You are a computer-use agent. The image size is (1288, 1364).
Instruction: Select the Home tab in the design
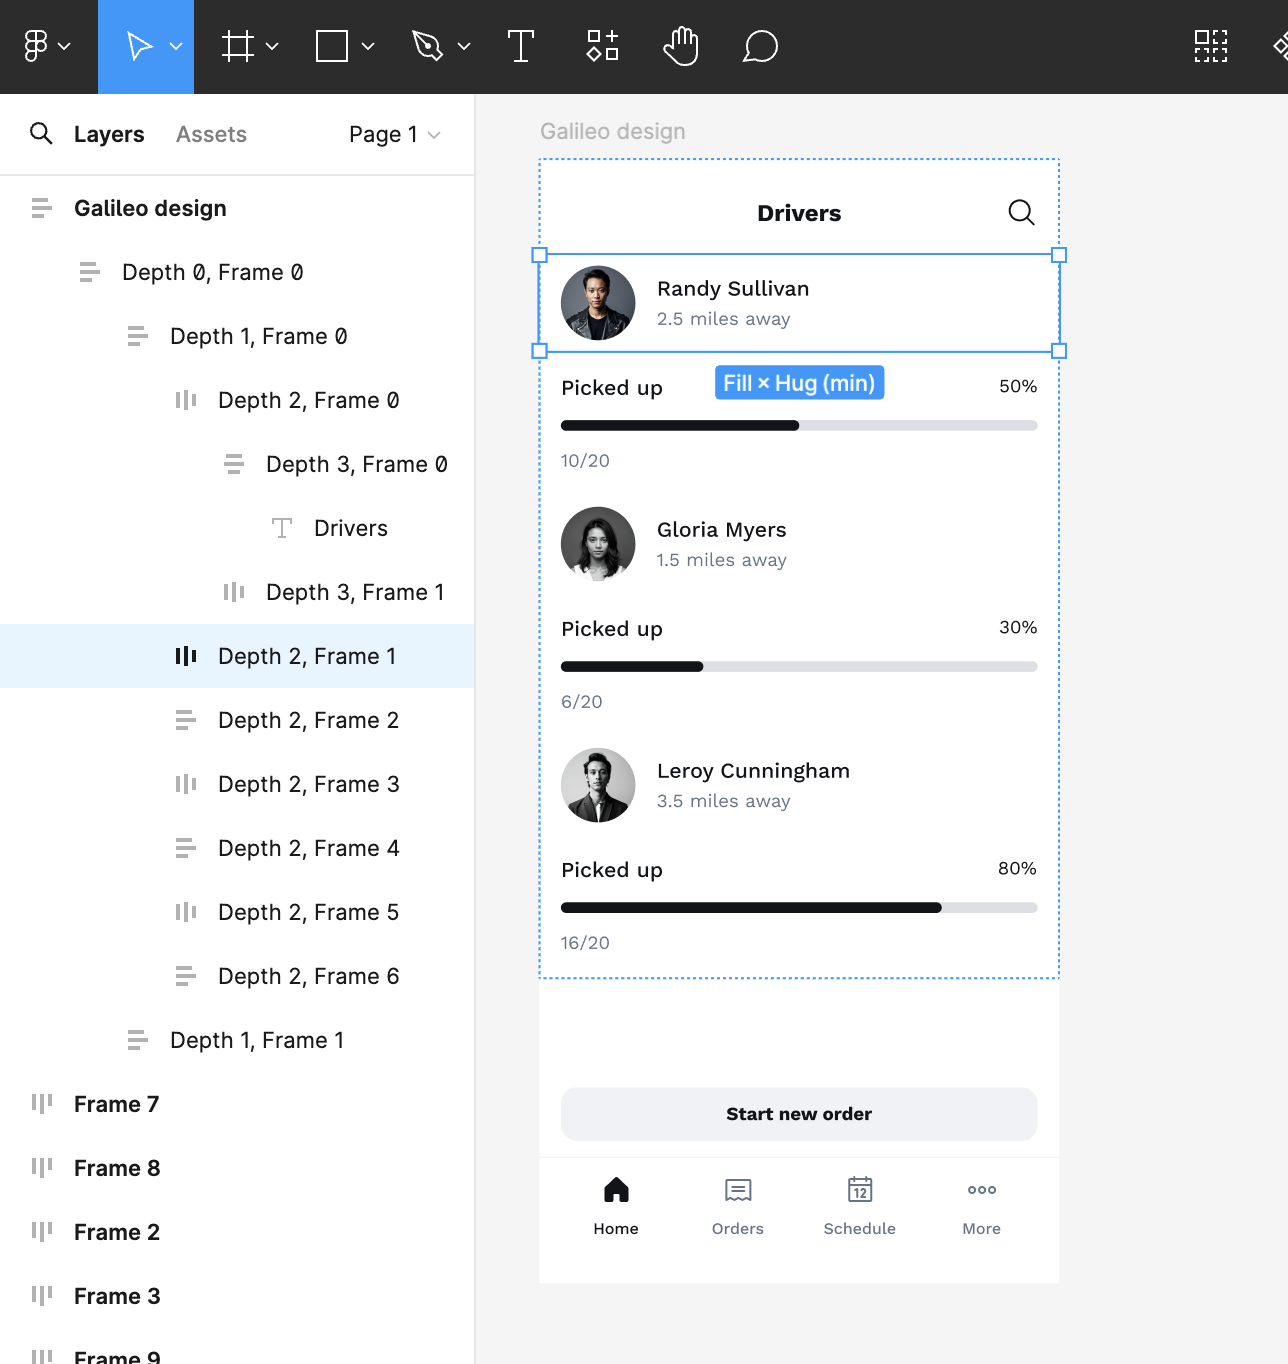coord(616,1204)
